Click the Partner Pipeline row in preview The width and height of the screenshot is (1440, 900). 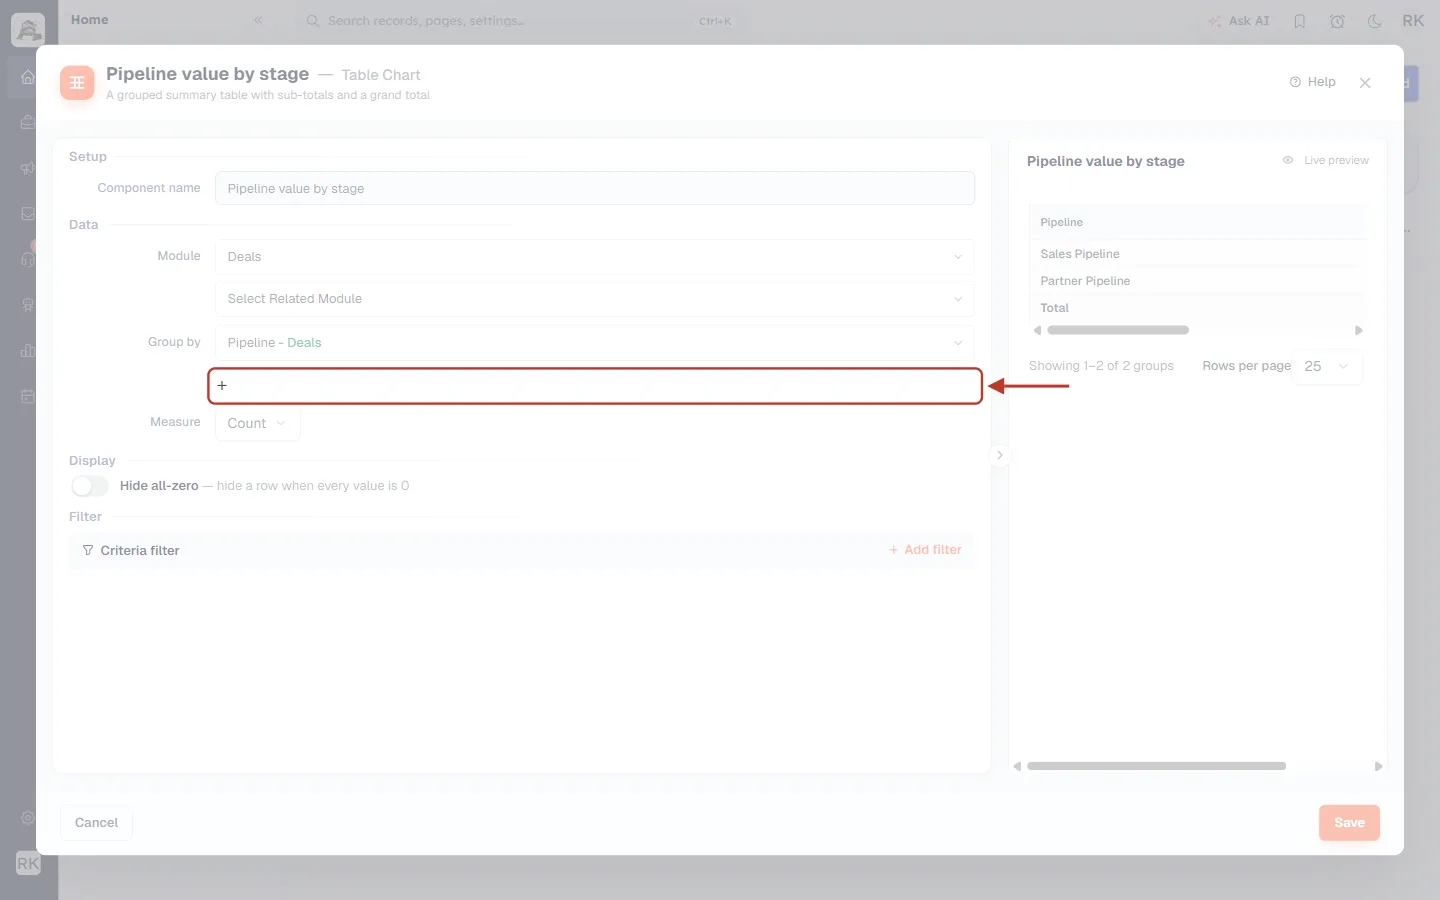point(1197,281)
